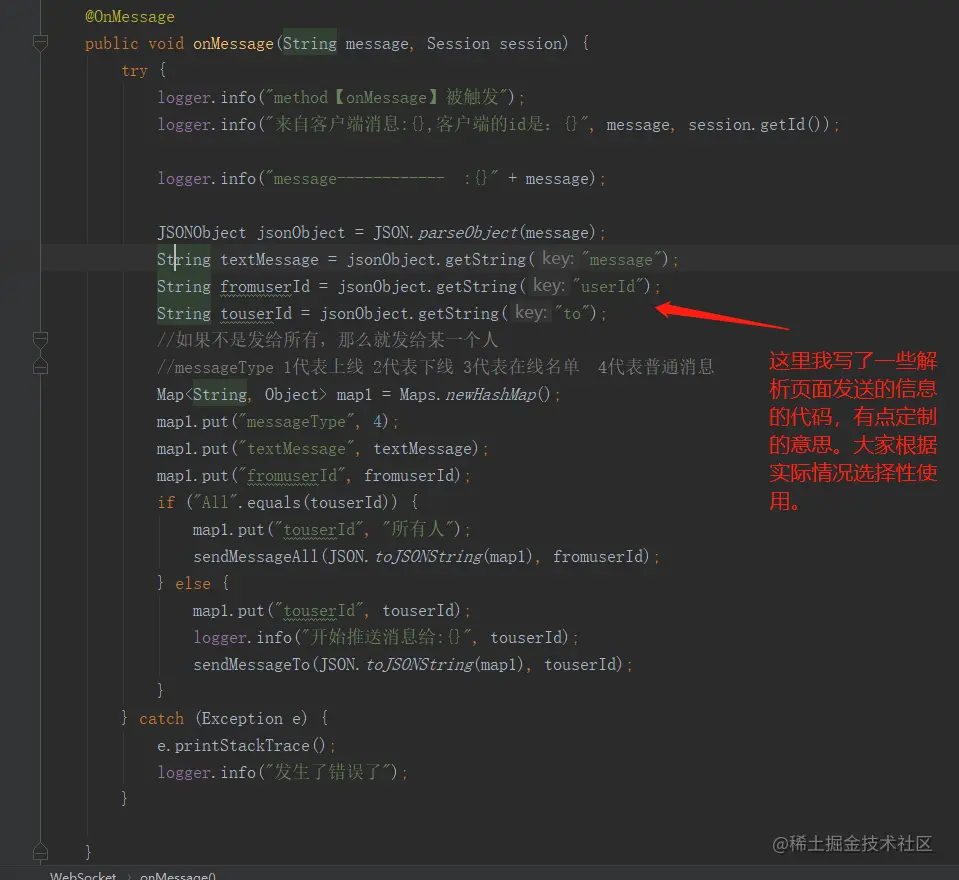Click the fold end marker at method closing brace
Screen dimensions: 959x880
point(40,851)
